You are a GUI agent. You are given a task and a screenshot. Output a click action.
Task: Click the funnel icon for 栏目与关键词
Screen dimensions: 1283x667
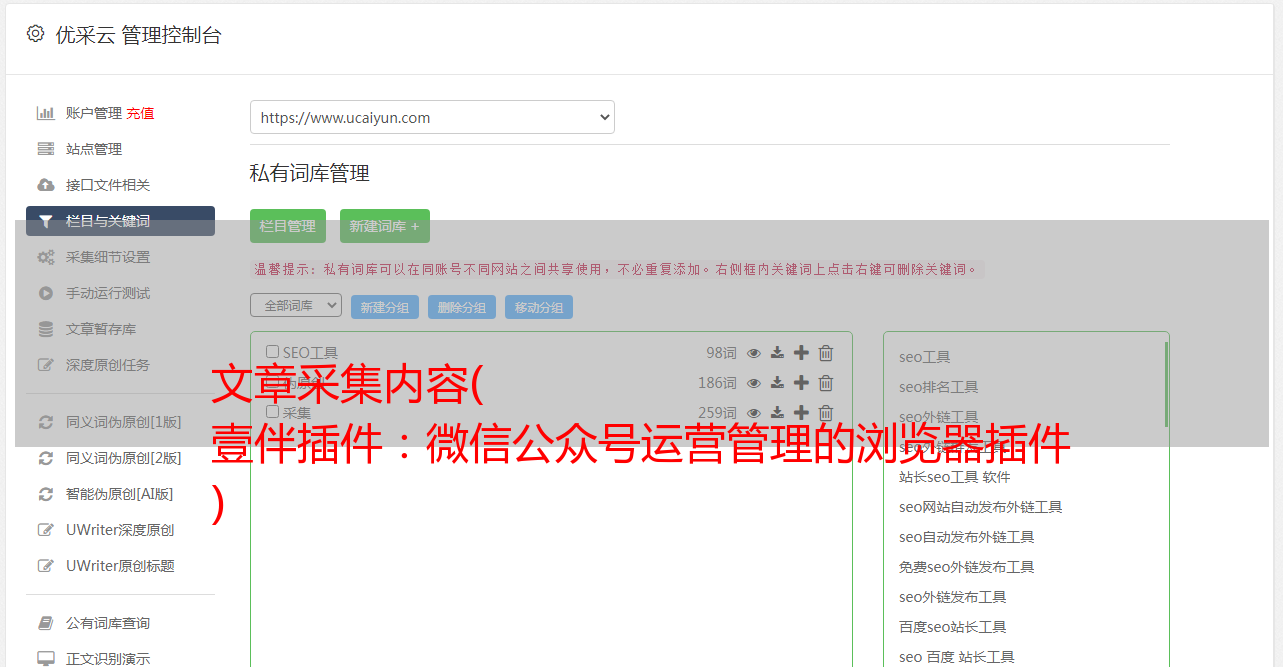pos(46,221)
